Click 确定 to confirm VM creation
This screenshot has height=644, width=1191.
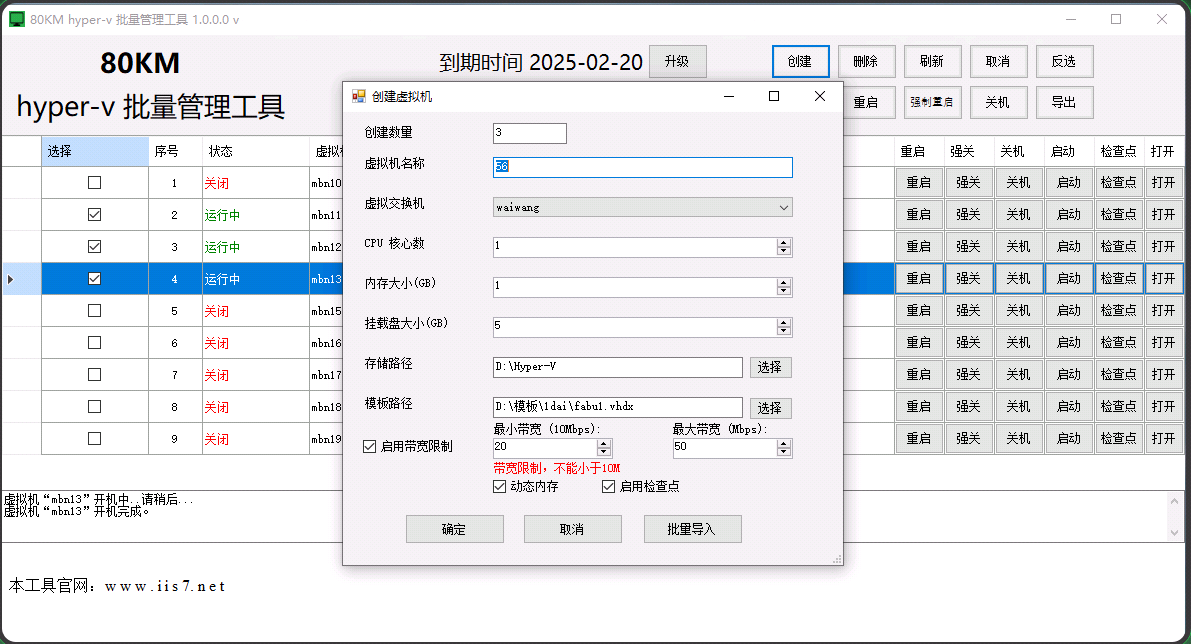[x=455, y=528]
